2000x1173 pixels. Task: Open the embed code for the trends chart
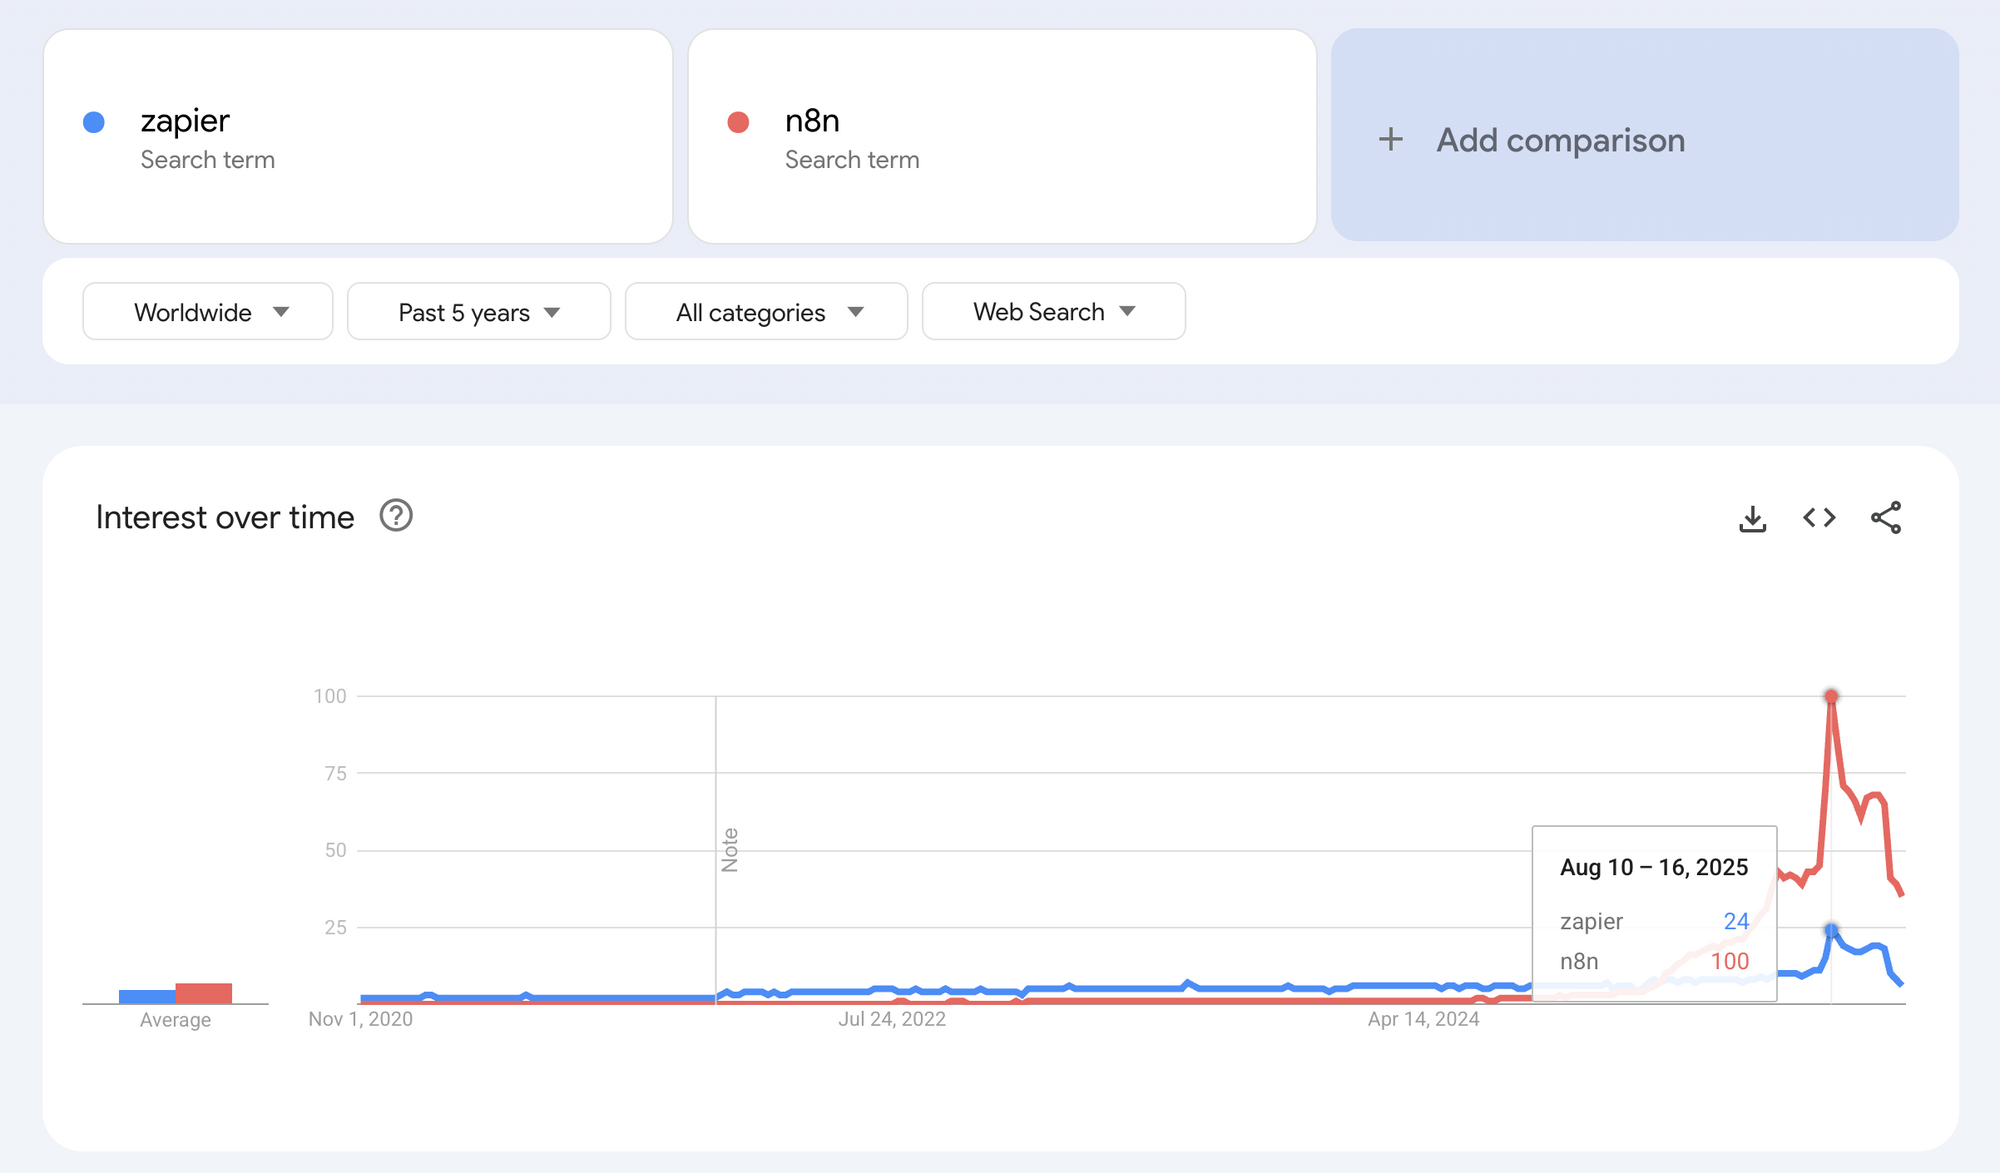[x=1819, y=517]
